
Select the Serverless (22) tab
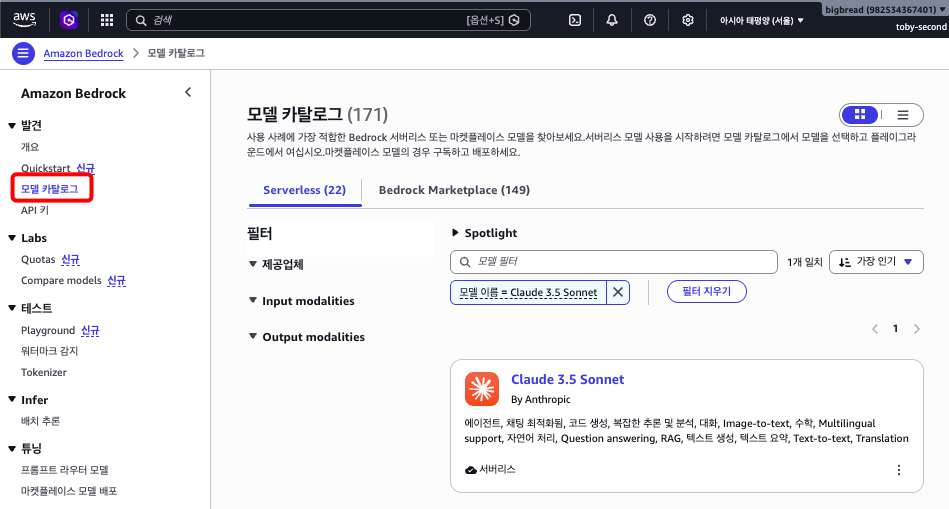pos(304,190)
